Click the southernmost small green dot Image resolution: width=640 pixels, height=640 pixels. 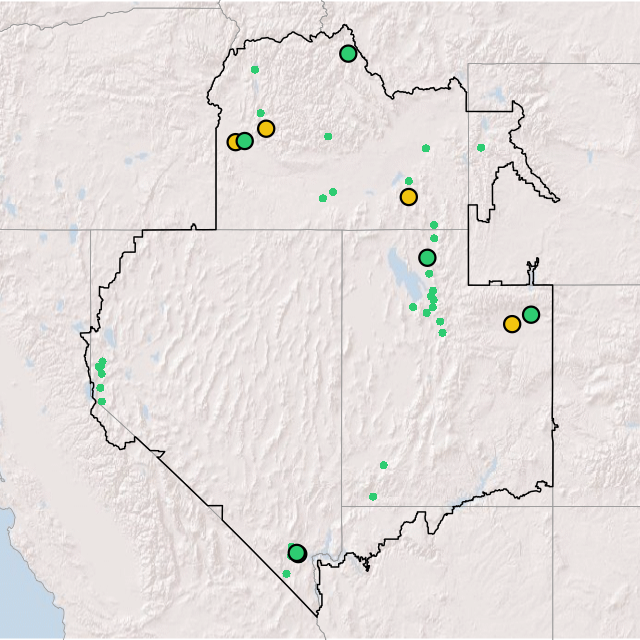click(x=286, y=573)
